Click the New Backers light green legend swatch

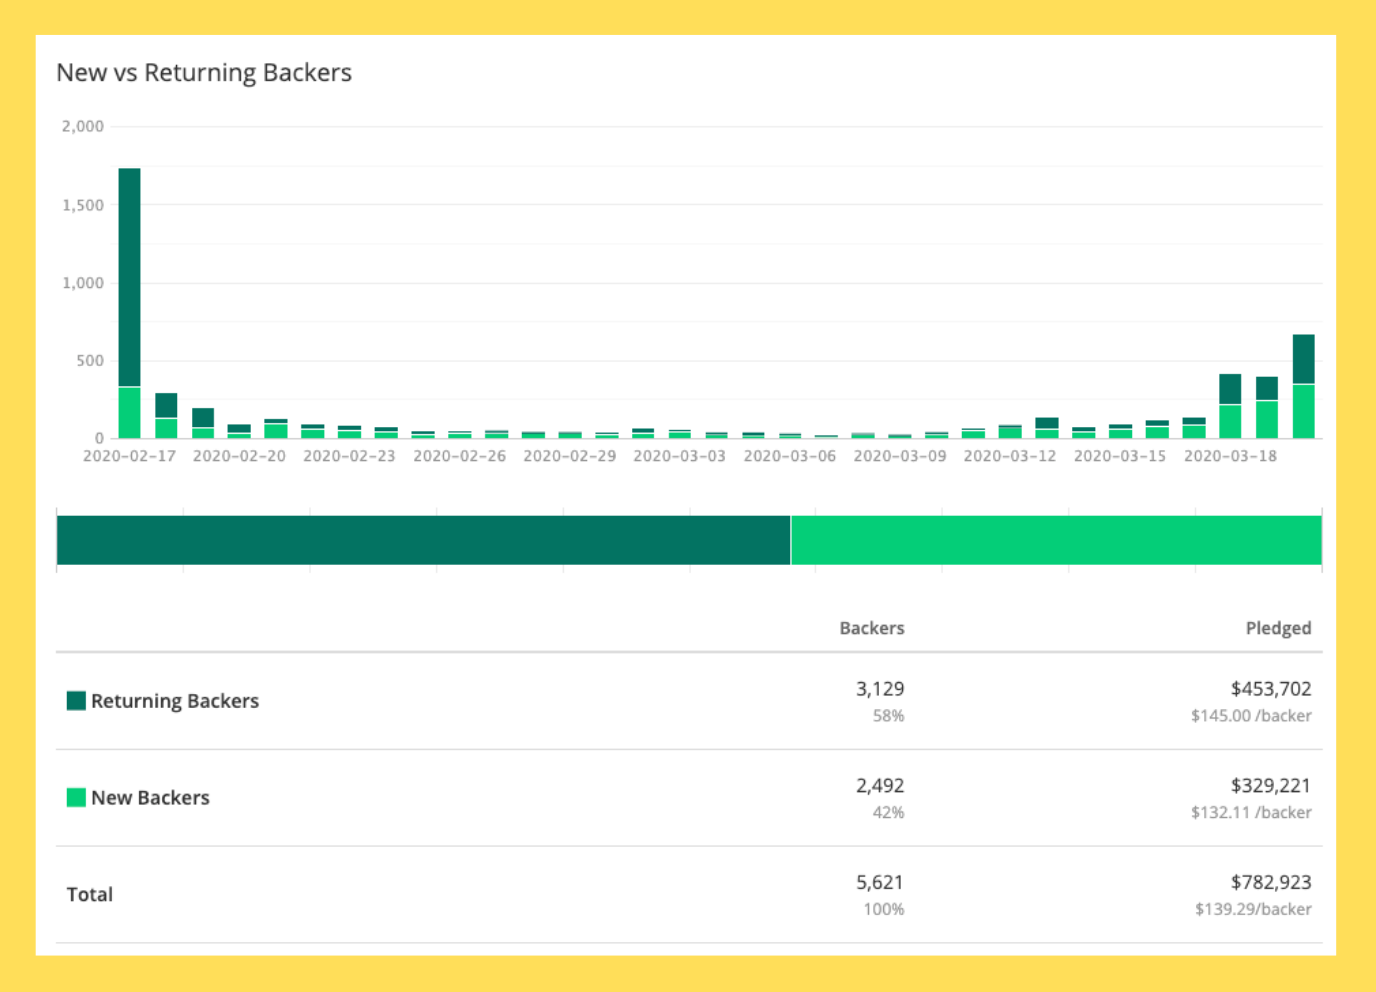(x=76, y=797)
